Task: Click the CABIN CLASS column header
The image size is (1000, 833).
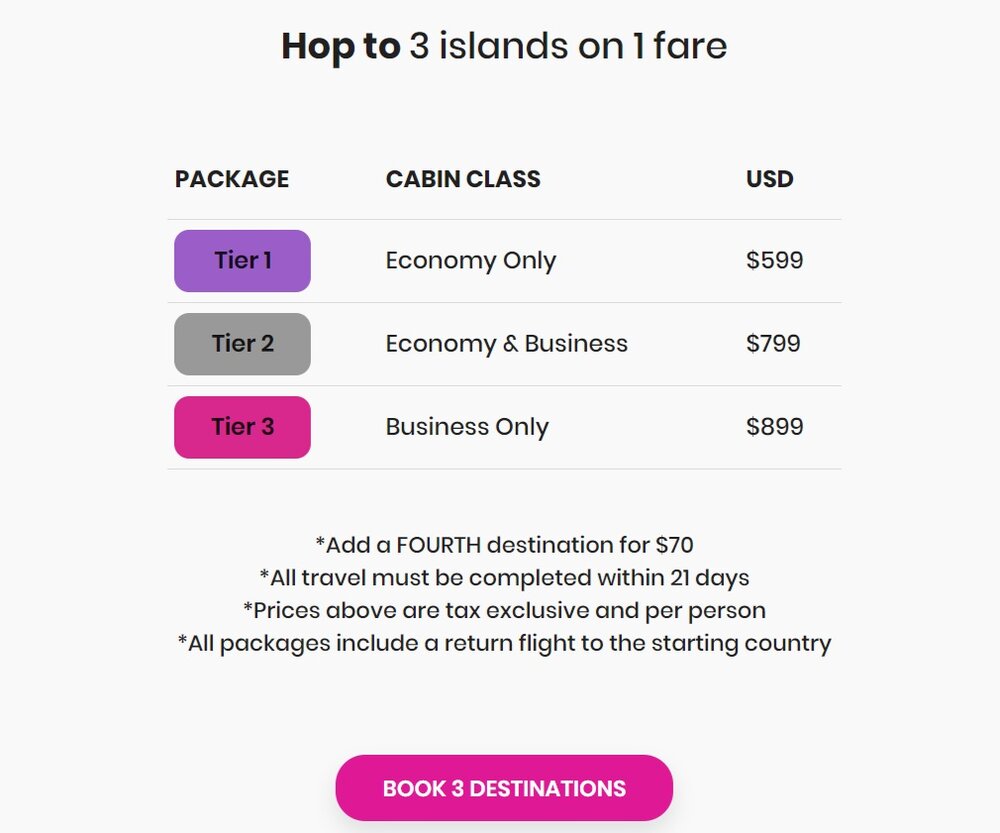Action: point(463,179)
